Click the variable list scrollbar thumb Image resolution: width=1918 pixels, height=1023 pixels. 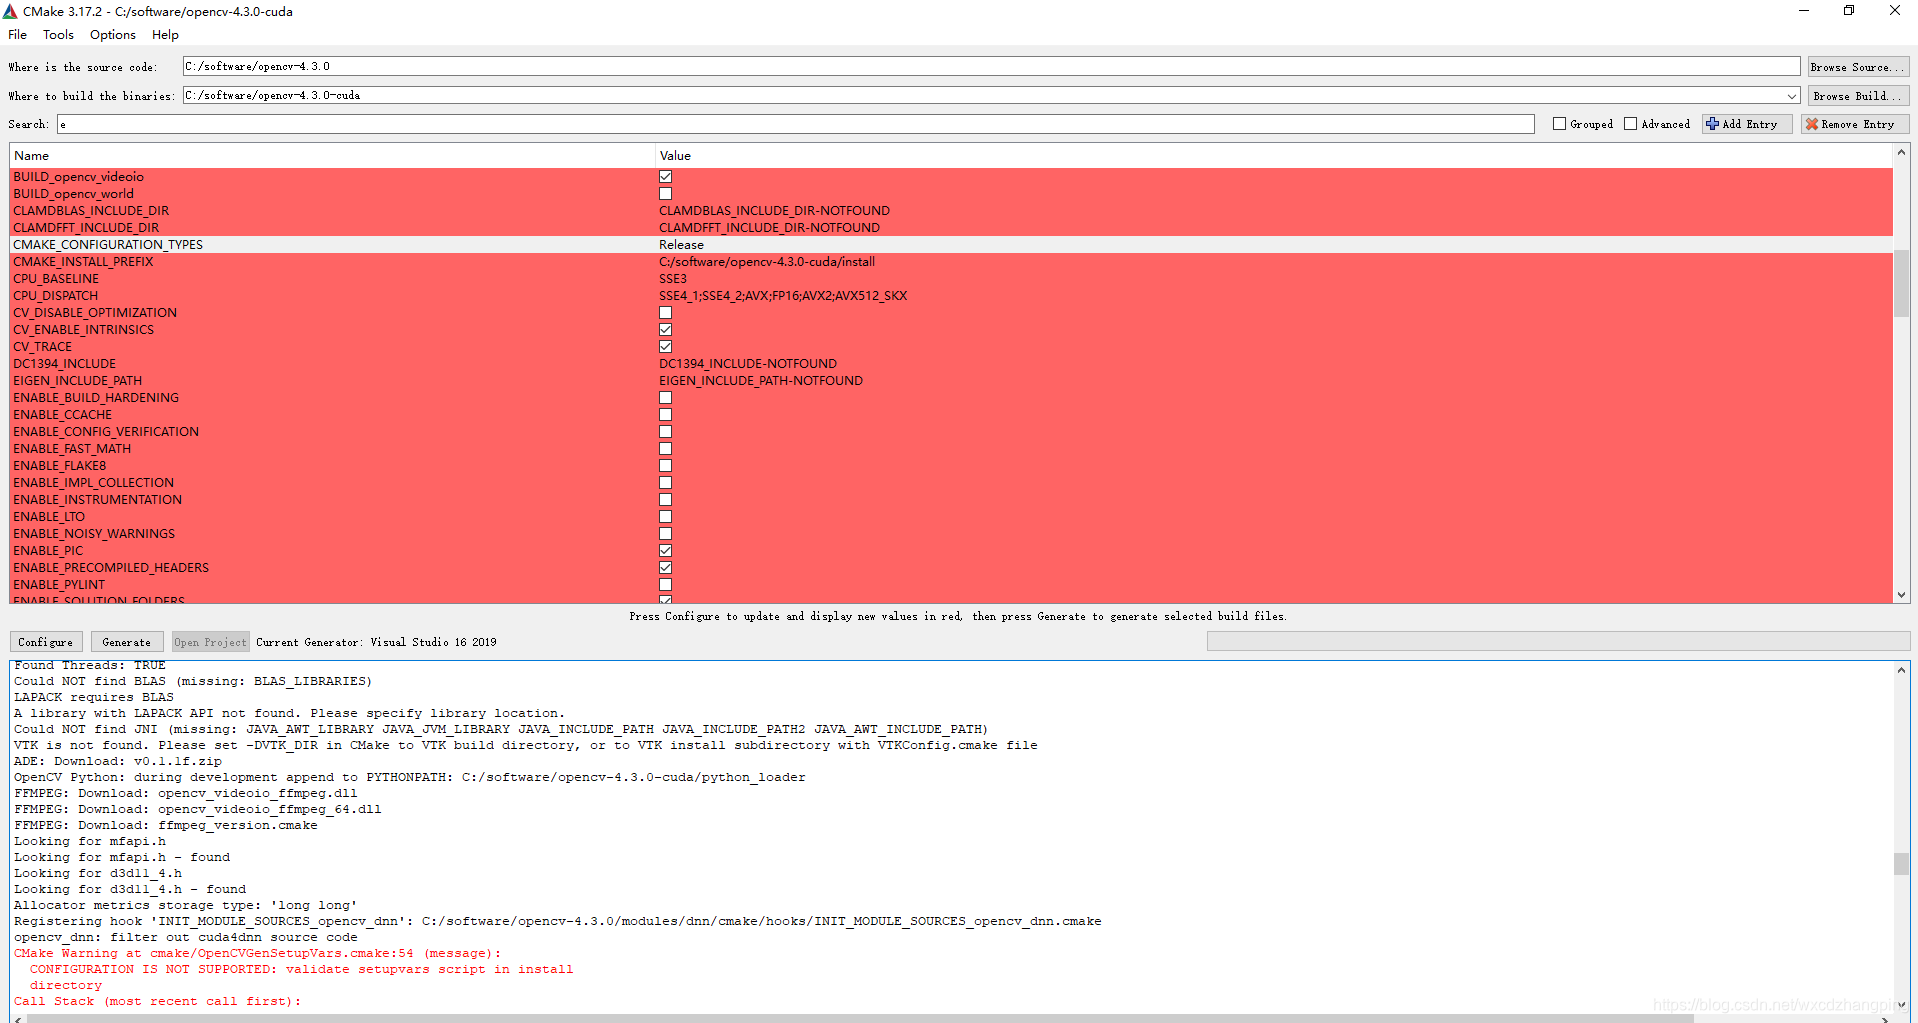(x=1901, y=284)
